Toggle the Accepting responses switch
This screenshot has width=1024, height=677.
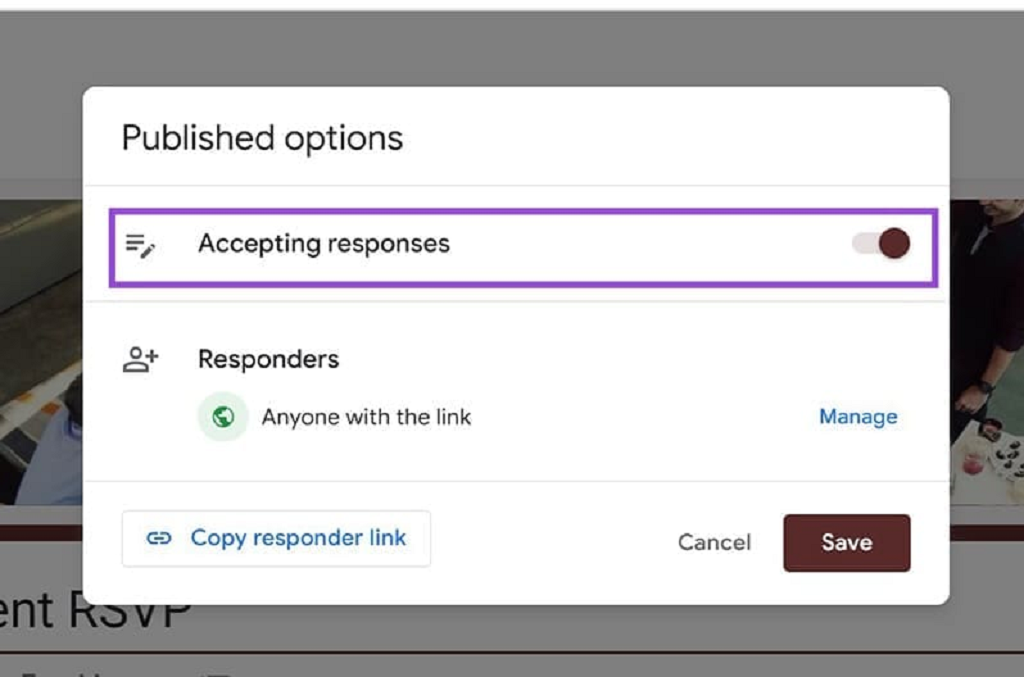(x=881, y=244)
